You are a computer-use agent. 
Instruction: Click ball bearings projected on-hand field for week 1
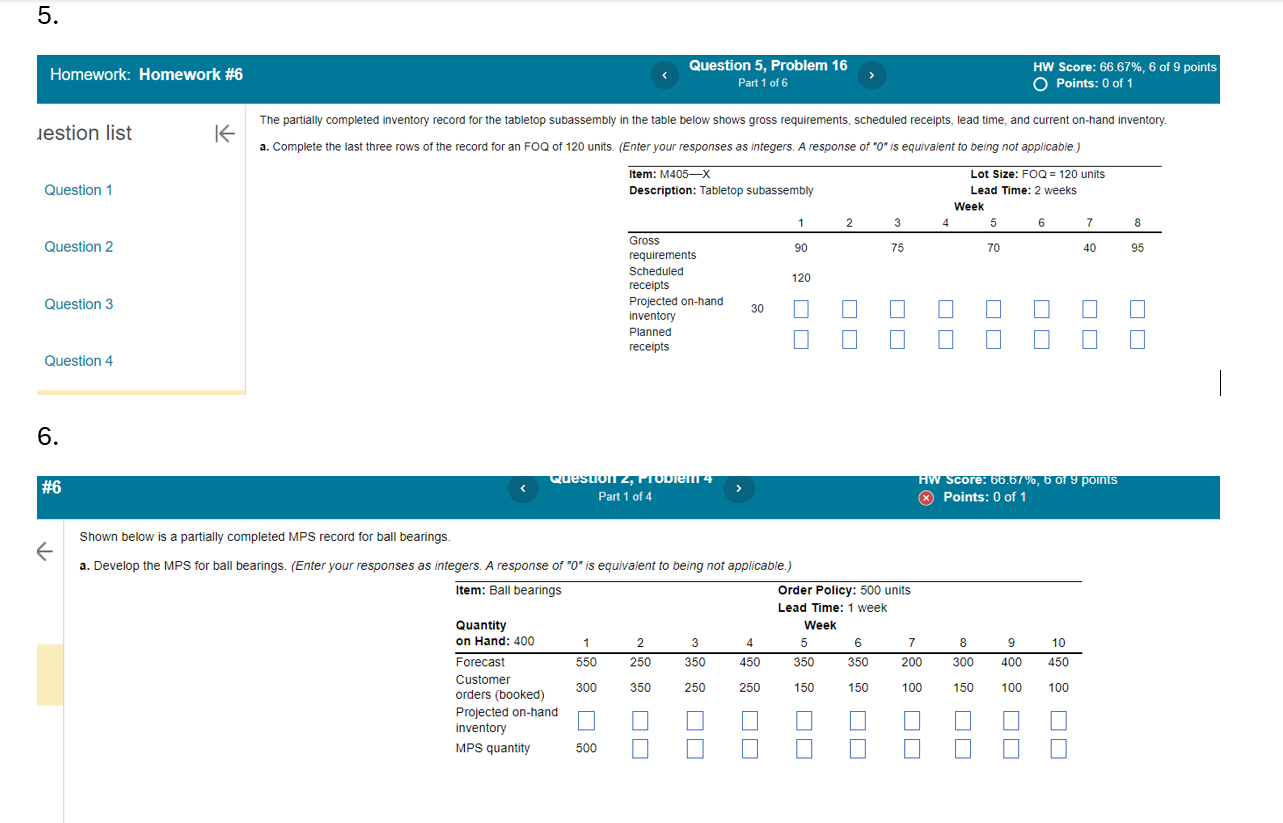pos(586,720)
